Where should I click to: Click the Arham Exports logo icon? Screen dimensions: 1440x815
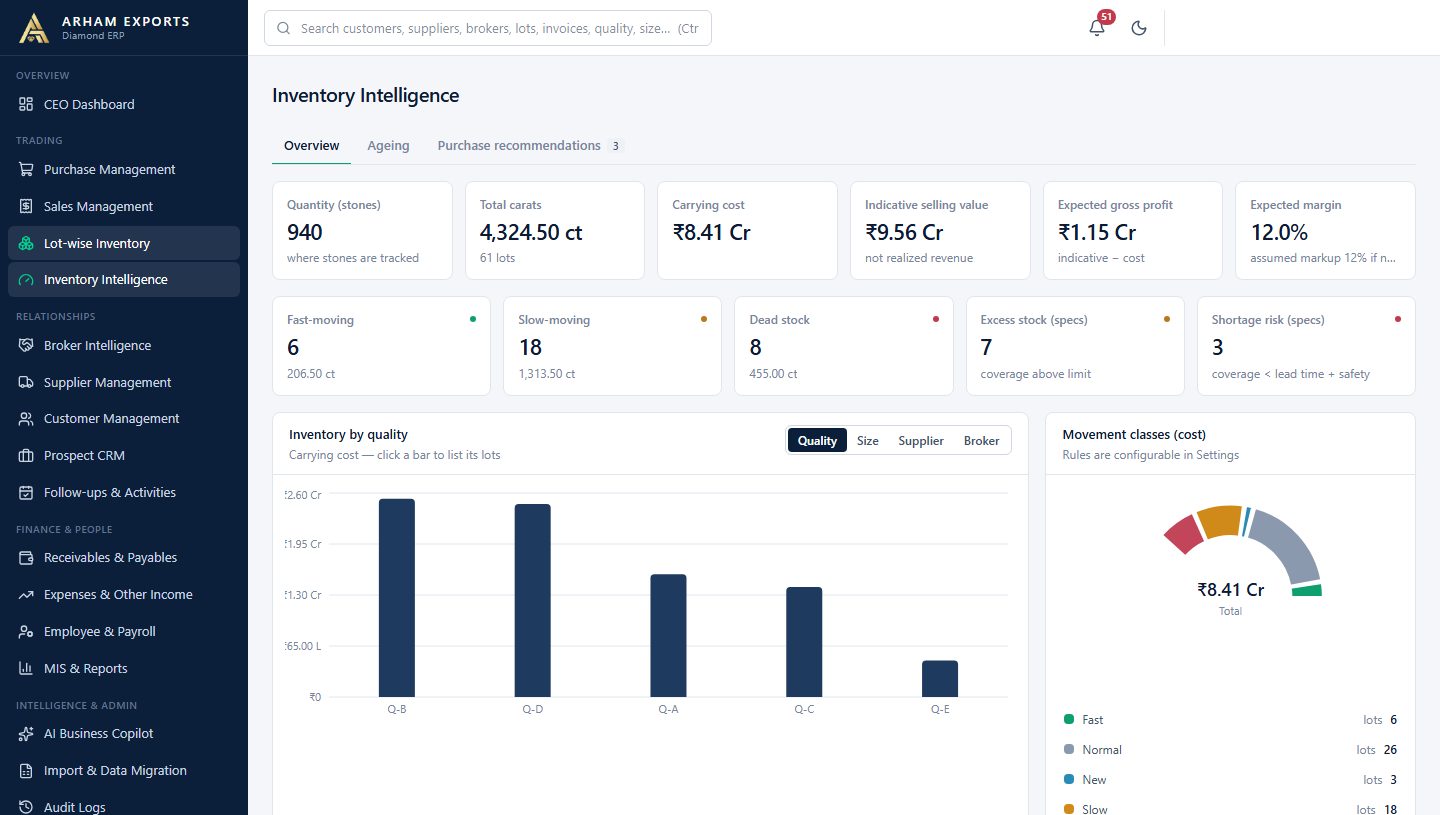(x=34, y=28)
